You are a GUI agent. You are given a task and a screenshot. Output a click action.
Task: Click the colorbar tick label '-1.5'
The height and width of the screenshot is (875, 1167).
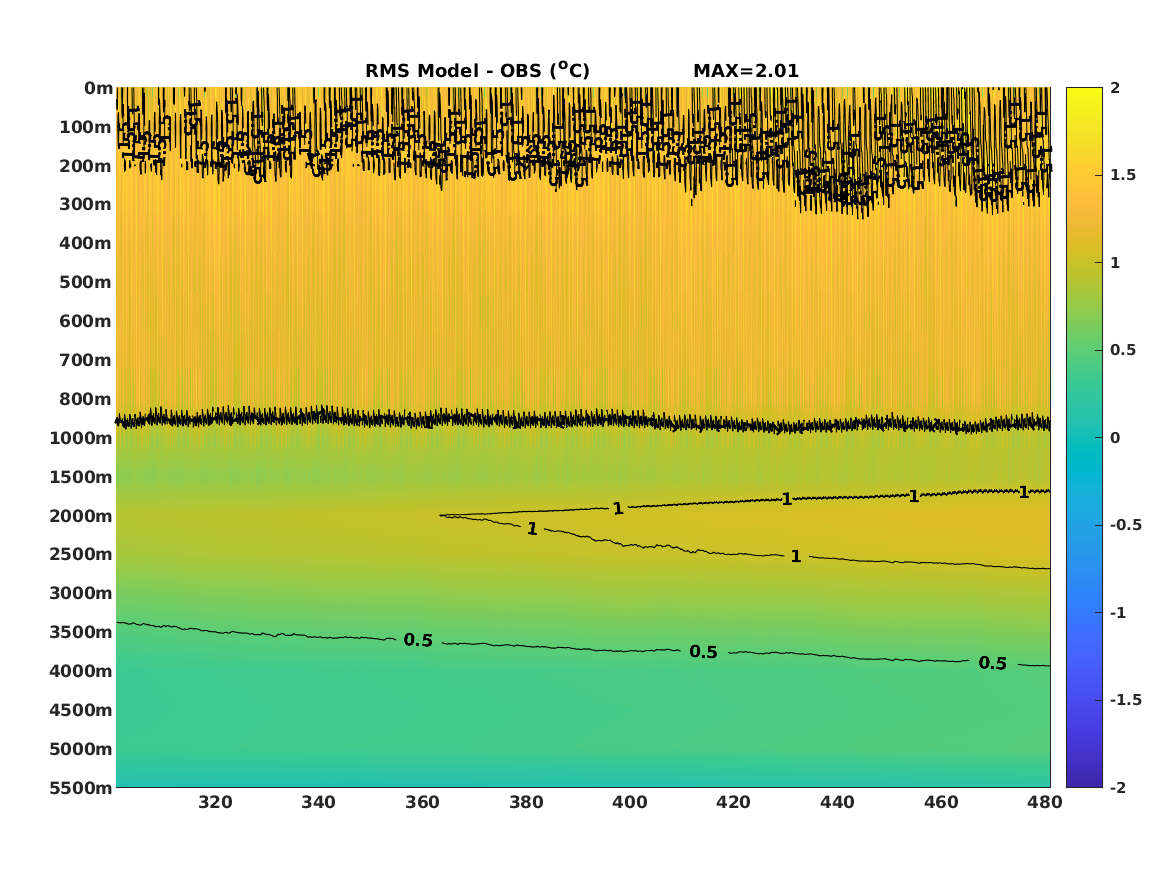pyautogui.click(x=1126, y=700)
